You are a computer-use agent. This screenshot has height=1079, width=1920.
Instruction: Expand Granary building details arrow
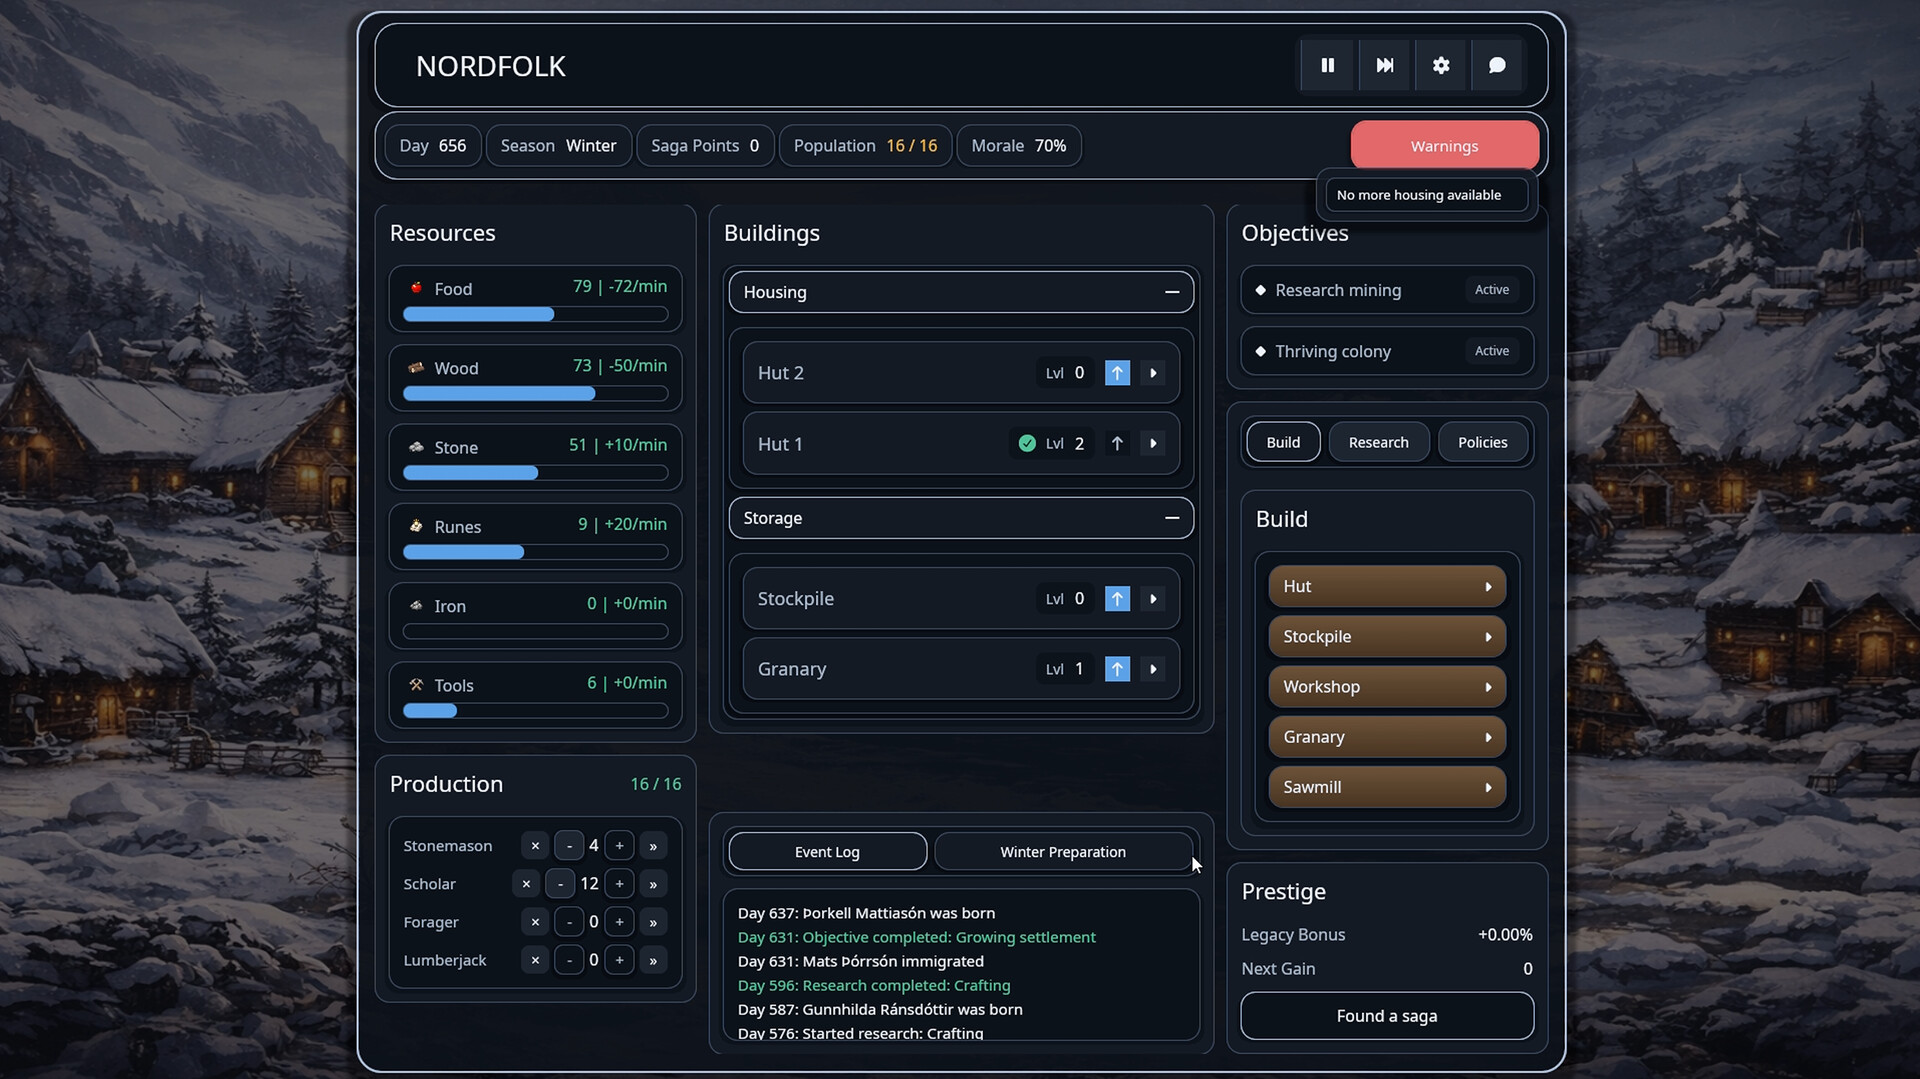[1153, 669]
